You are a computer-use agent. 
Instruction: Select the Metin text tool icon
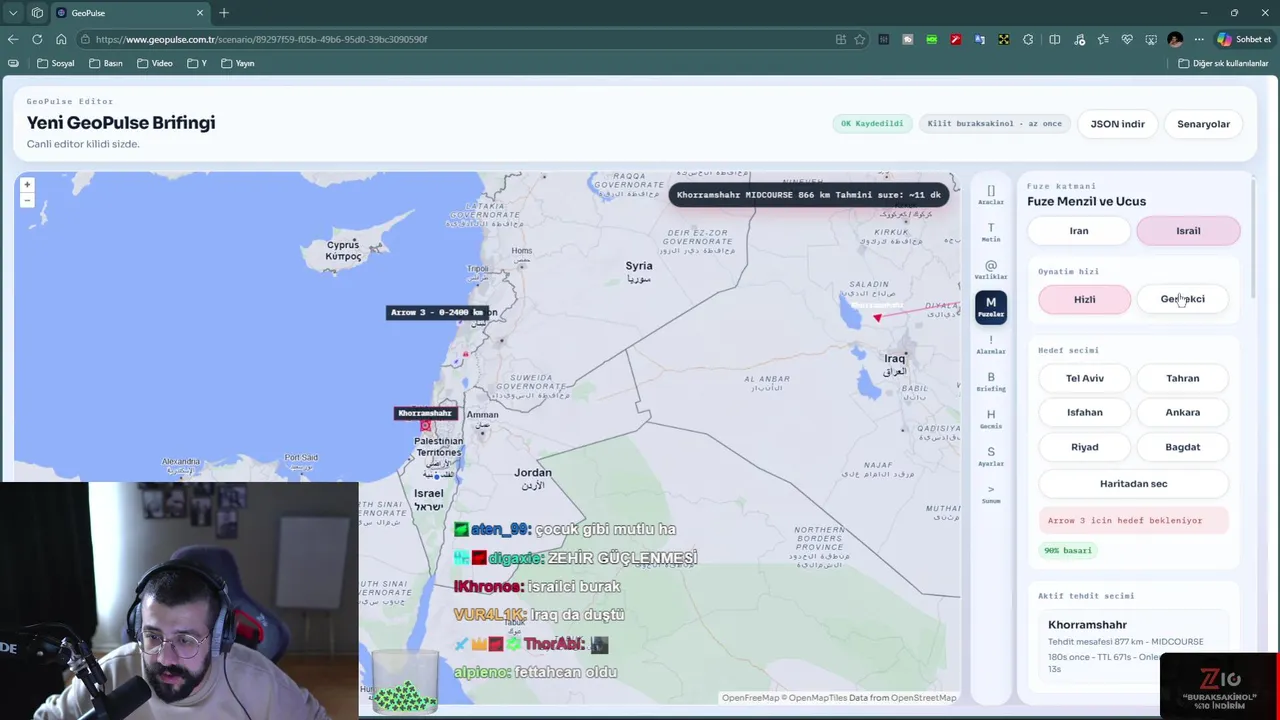click(991, 232)
